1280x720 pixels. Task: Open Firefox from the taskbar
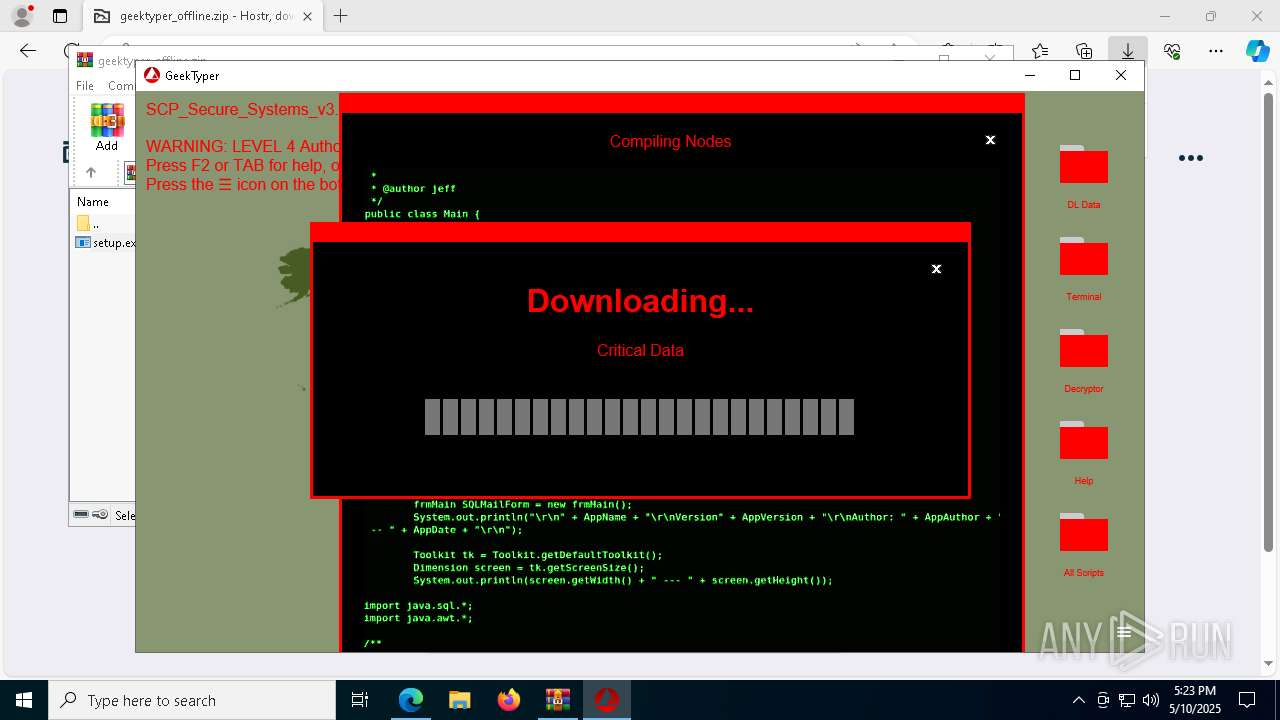pos(508,700)
